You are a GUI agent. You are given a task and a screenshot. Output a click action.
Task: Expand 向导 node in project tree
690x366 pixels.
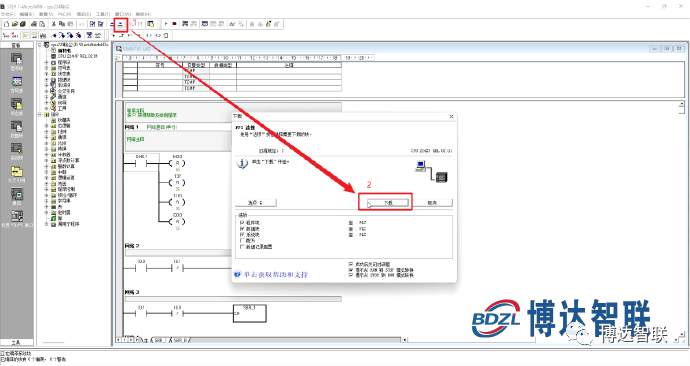47,102
